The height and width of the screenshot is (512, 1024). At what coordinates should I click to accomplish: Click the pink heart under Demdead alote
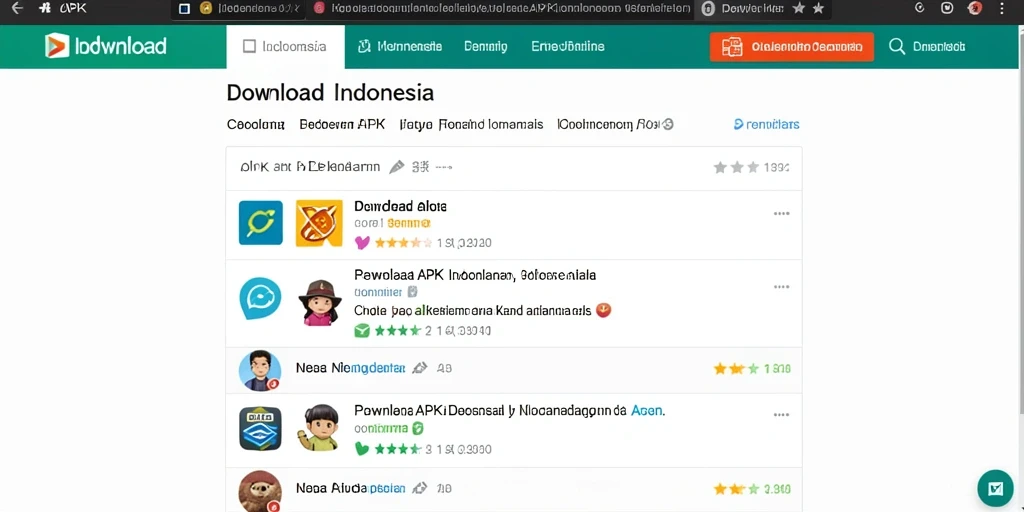[362, 243]
